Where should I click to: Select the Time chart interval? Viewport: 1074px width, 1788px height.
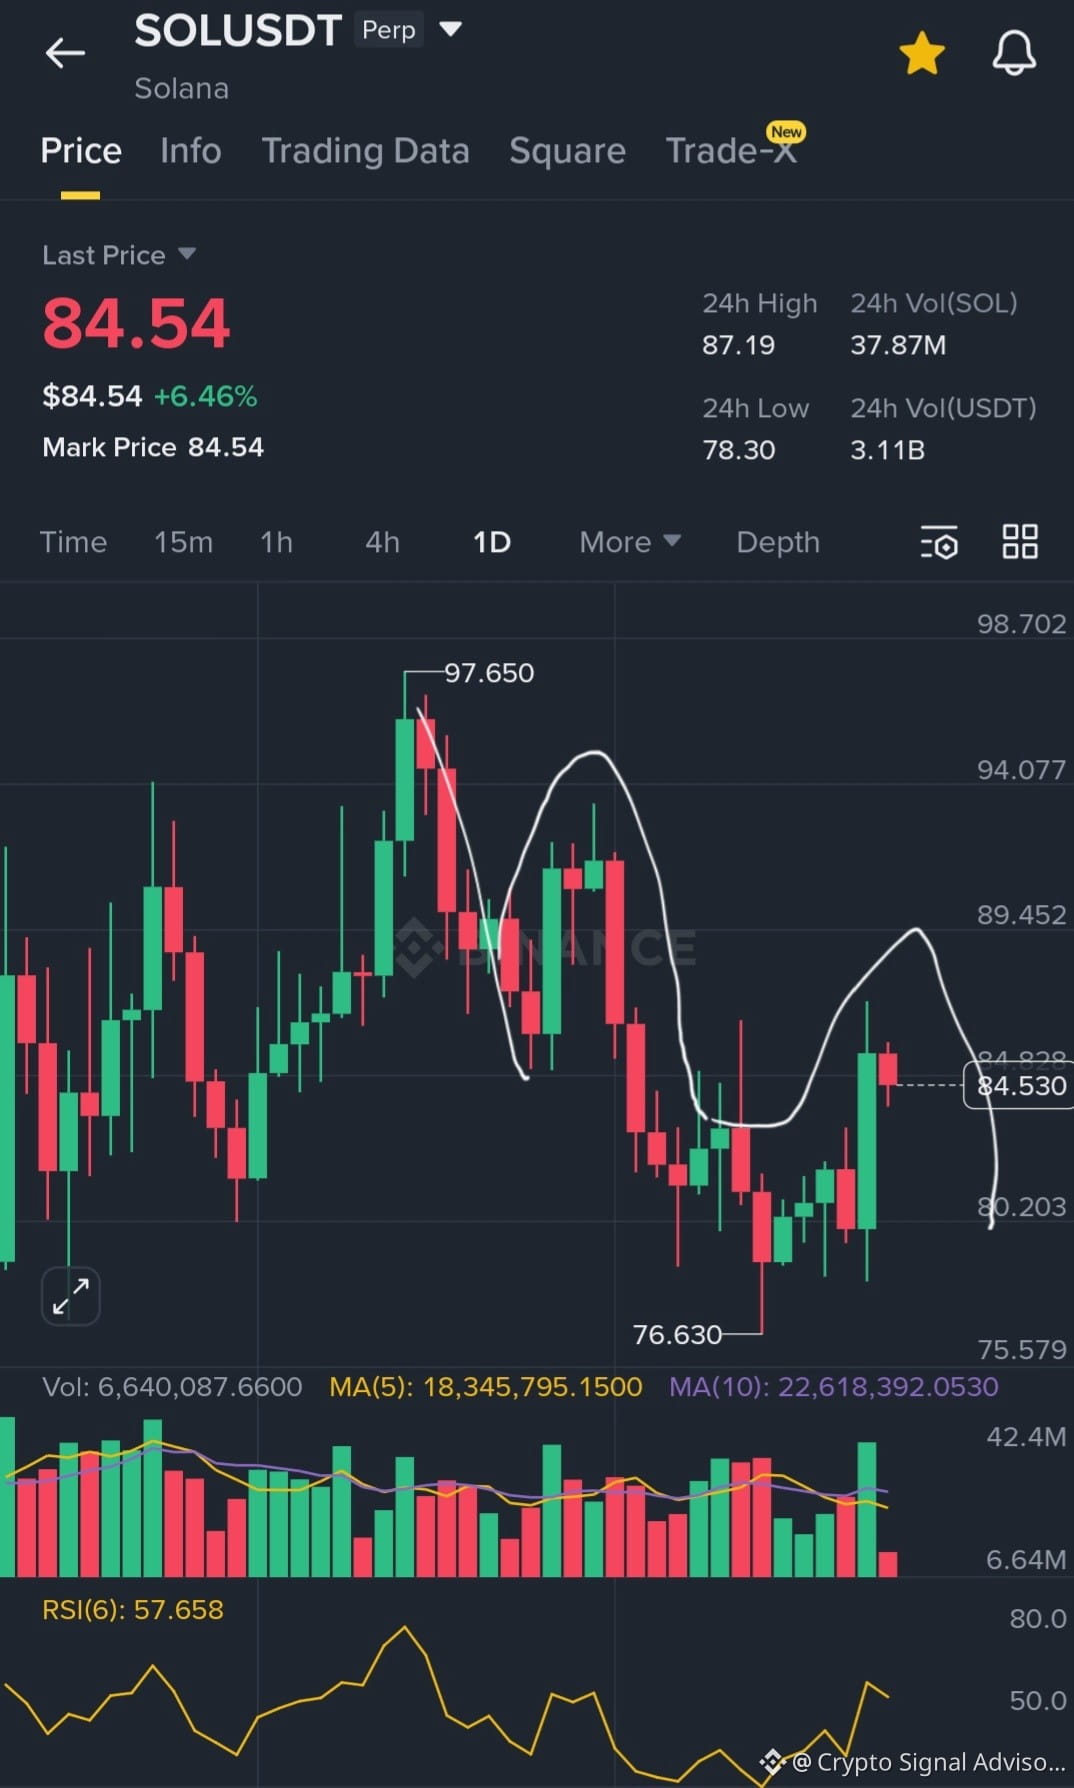click(x=73, y=542)
